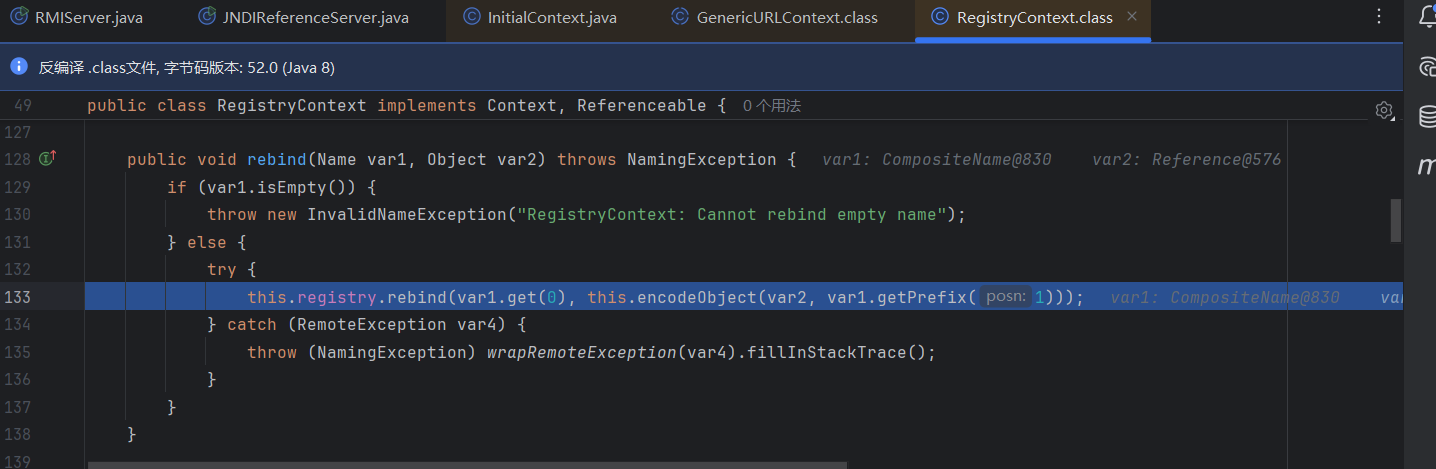Expand the editor gear settings popup
Screen dimensions: 1436x469
pos(1384,109)
